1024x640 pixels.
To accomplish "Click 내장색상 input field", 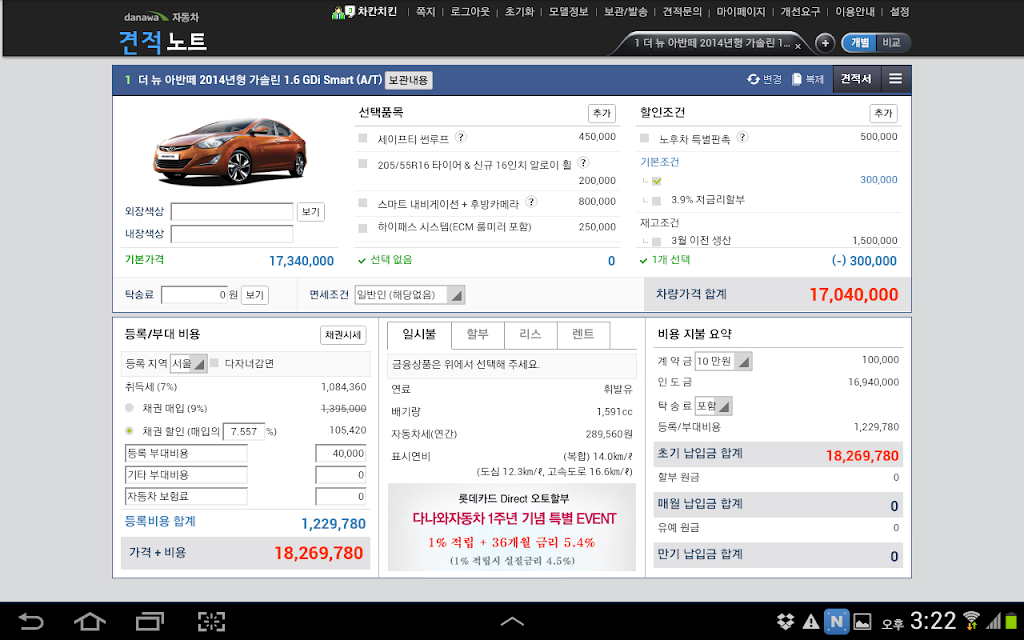I will coord(232,234).
